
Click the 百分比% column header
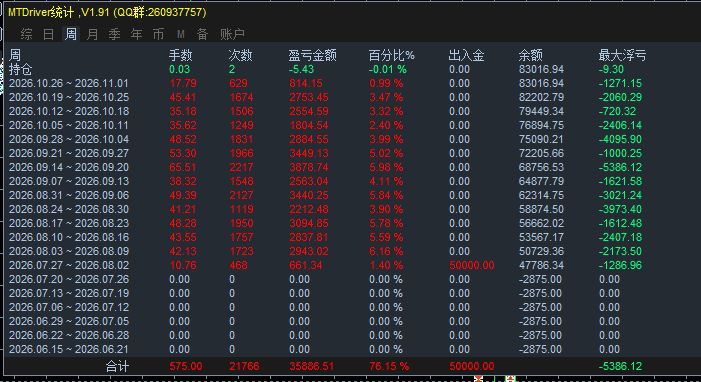click(x=392, y=55)
